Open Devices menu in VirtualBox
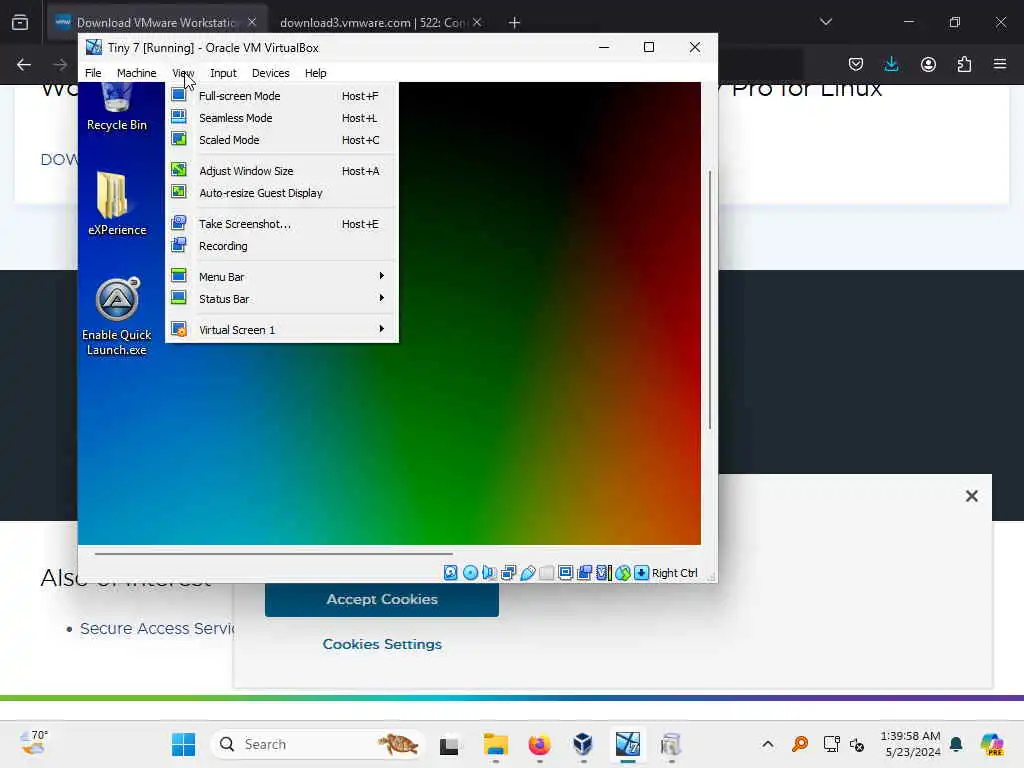The image size is (1024, 768). tap(270, 73)
